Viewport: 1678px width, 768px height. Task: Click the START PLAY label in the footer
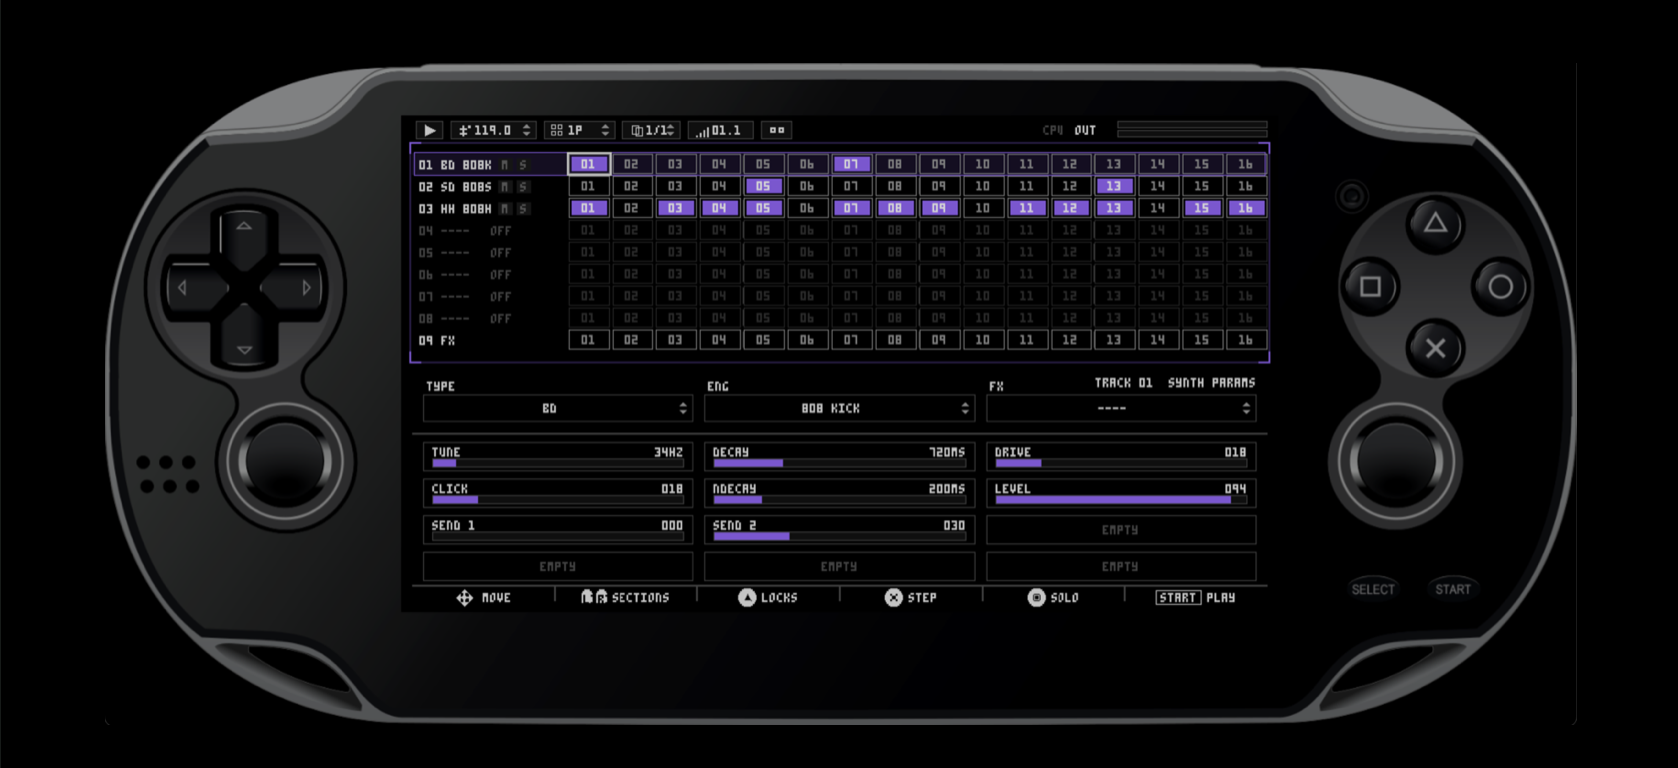coord(1196,597)
